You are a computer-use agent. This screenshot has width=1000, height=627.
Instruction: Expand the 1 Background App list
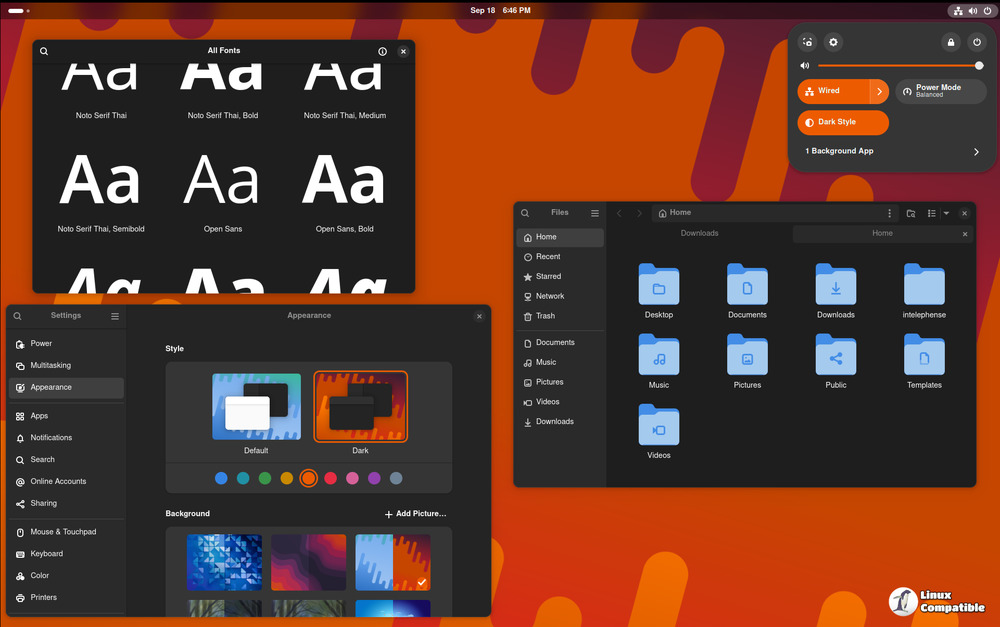pos(976,152)
